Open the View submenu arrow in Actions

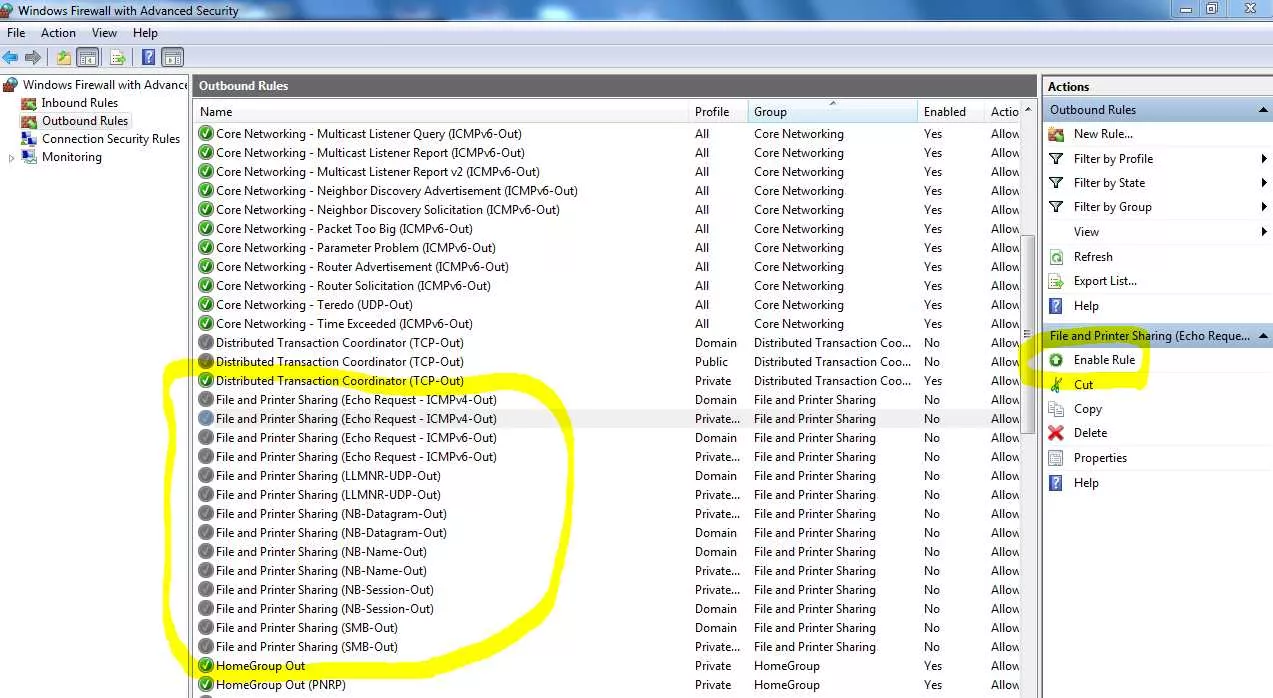click(x=1264, y=232)
